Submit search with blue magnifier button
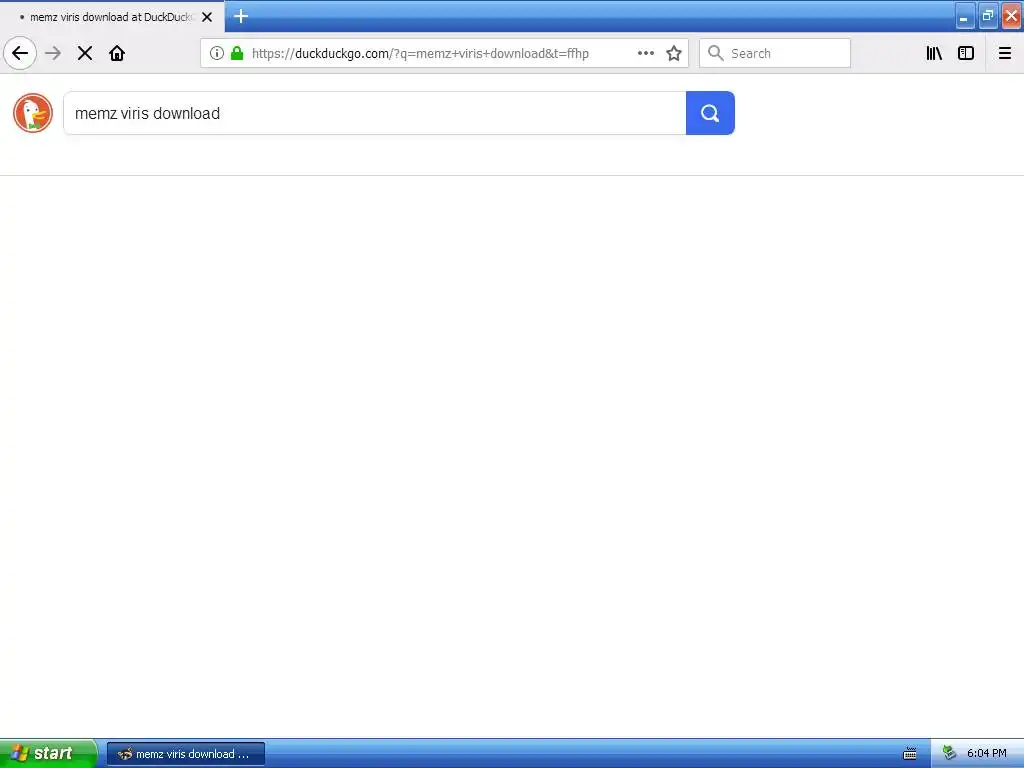 [x=710, y=113]
